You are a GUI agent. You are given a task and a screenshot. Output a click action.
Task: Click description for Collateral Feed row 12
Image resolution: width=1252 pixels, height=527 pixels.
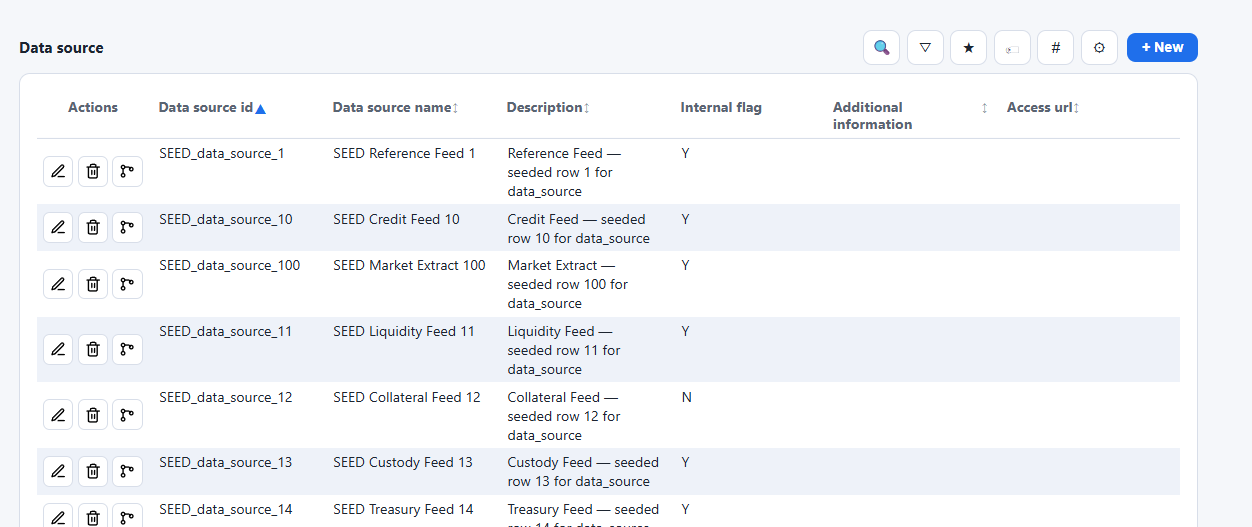(x=564, y=416)
